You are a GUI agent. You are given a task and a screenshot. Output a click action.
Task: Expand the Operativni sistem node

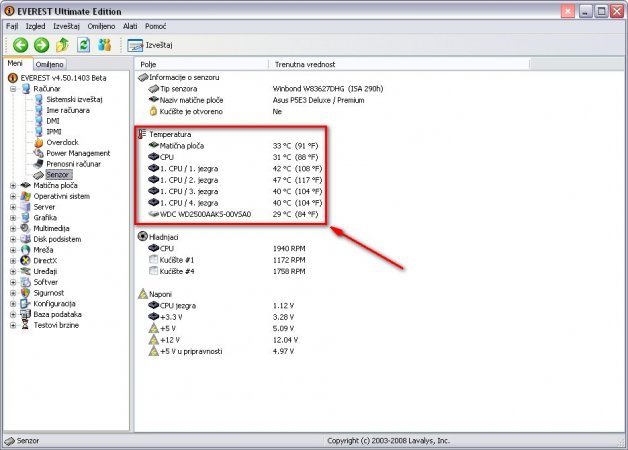pyautogui.click(x=13, y=196)
